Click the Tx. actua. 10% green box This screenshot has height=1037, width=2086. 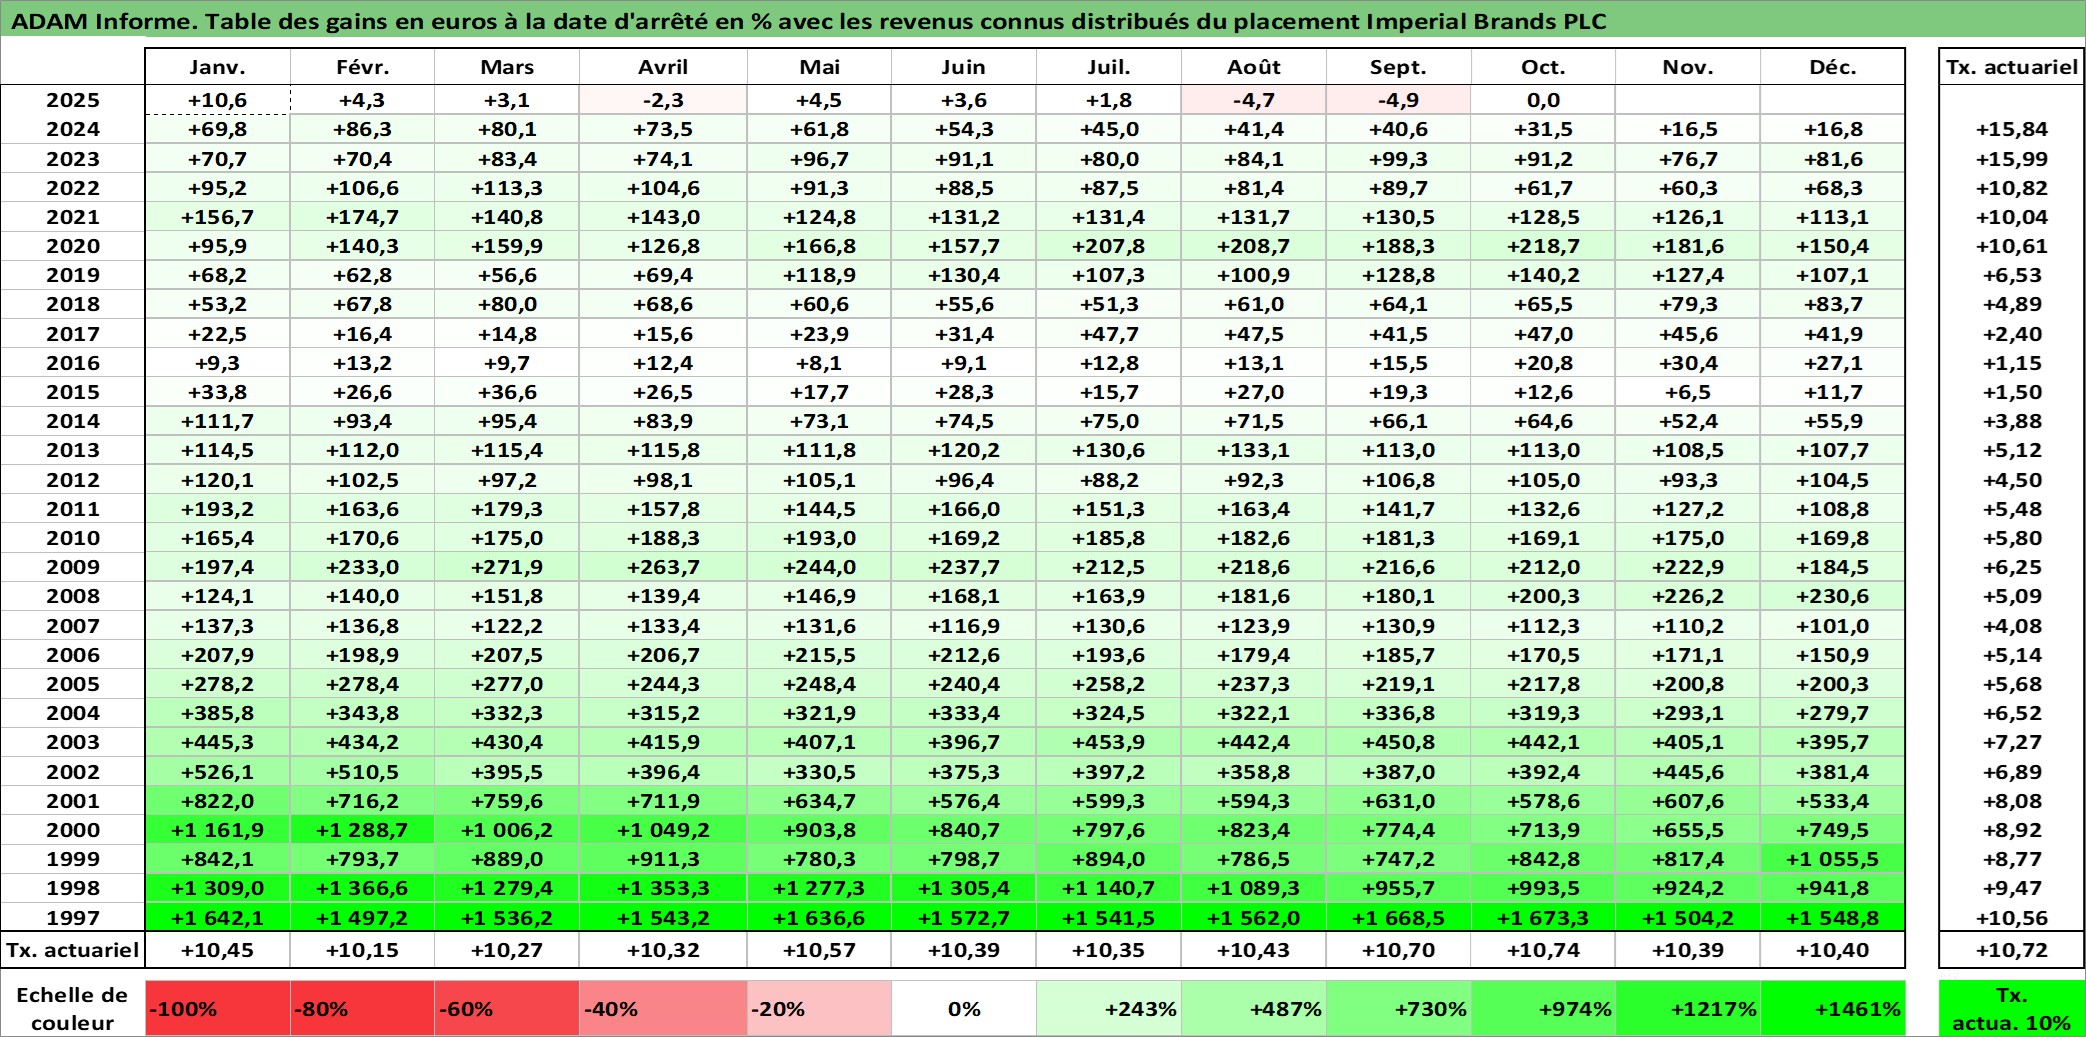2012,1008
